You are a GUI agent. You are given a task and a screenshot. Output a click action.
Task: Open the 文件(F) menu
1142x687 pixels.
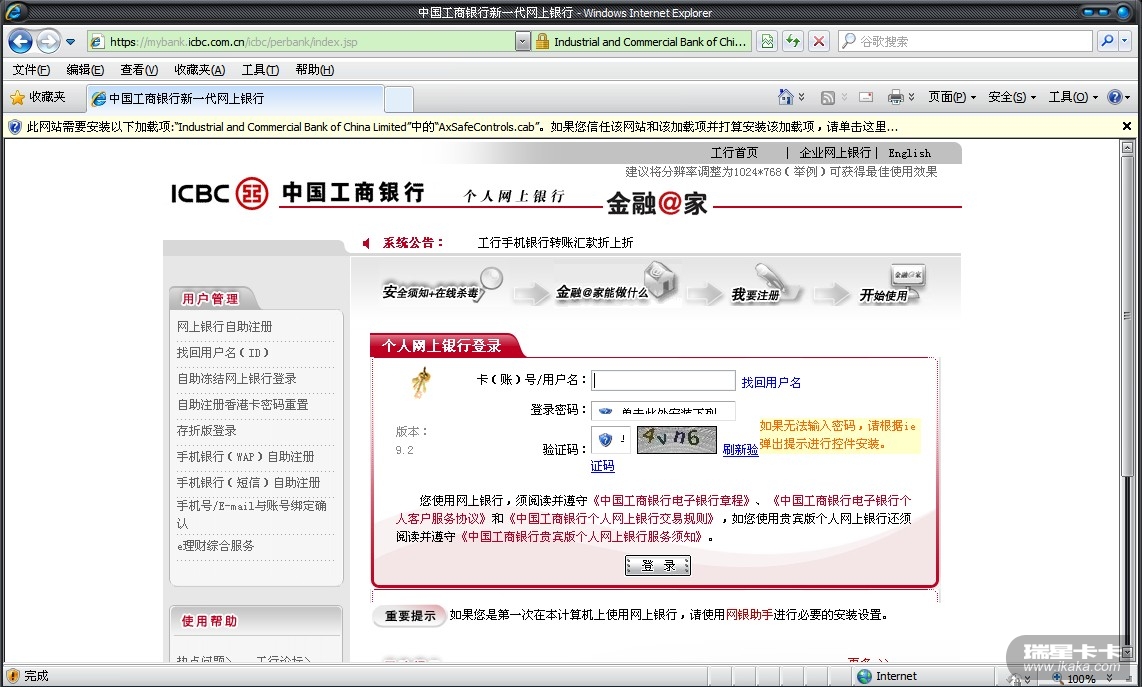[31, 70]
